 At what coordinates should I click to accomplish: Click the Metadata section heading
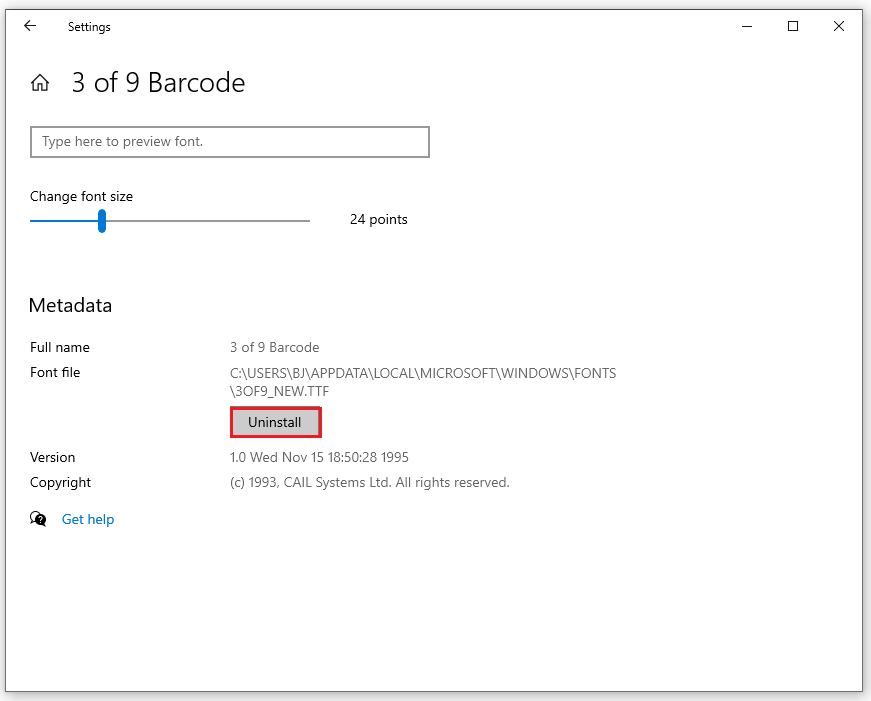click(70, 306)
